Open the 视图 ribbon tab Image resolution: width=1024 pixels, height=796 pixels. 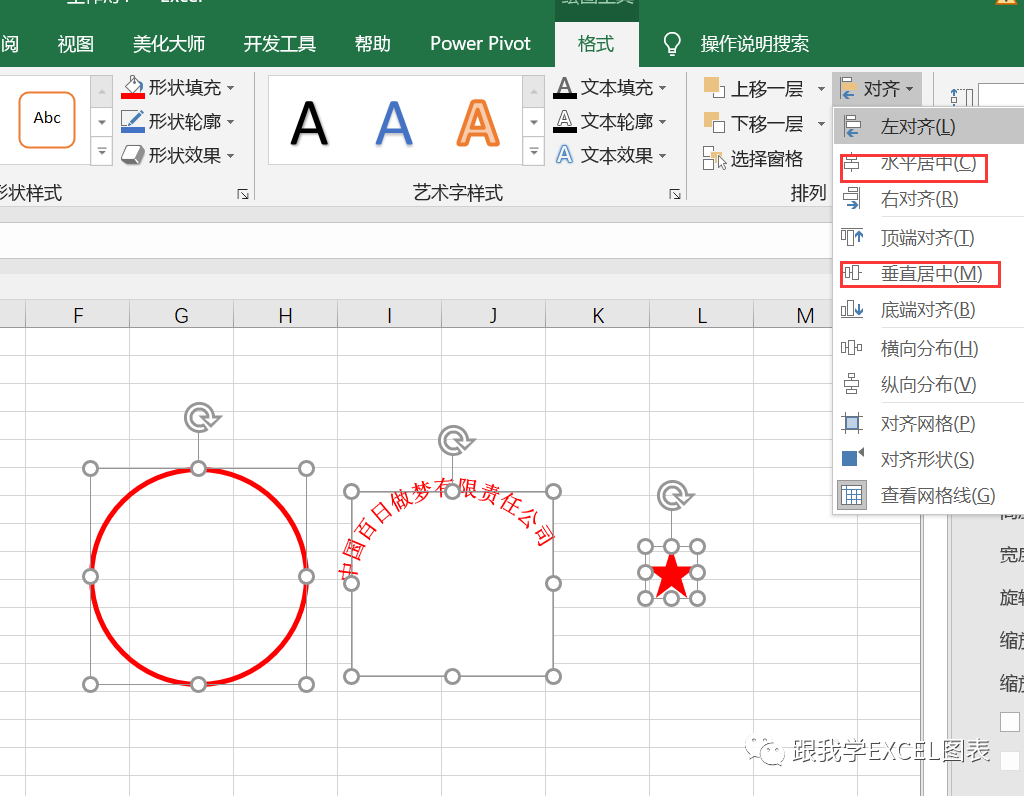click(x=76, y=44)
